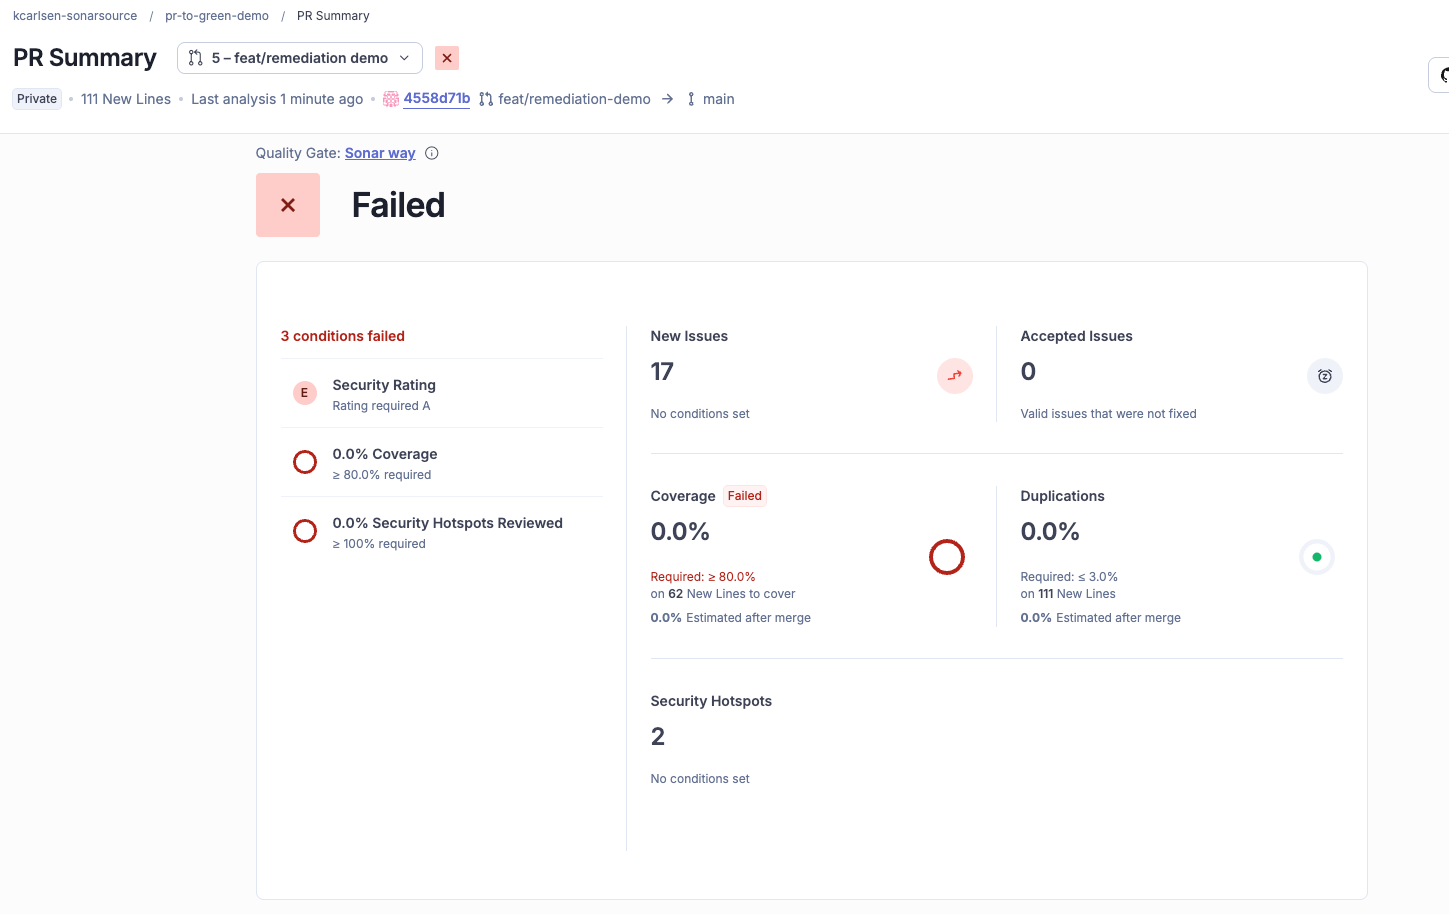Click the Coverage red ring indicator
Screen dimensions: 1449x914
click(946, 557)
